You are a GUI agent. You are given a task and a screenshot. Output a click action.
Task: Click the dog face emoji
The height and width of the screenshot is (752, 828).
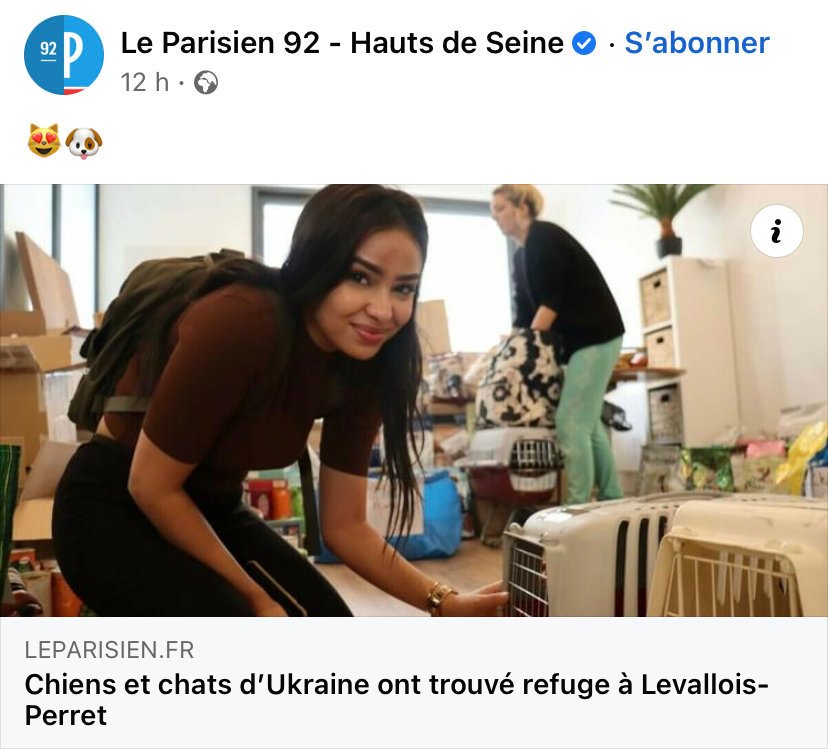84,143
